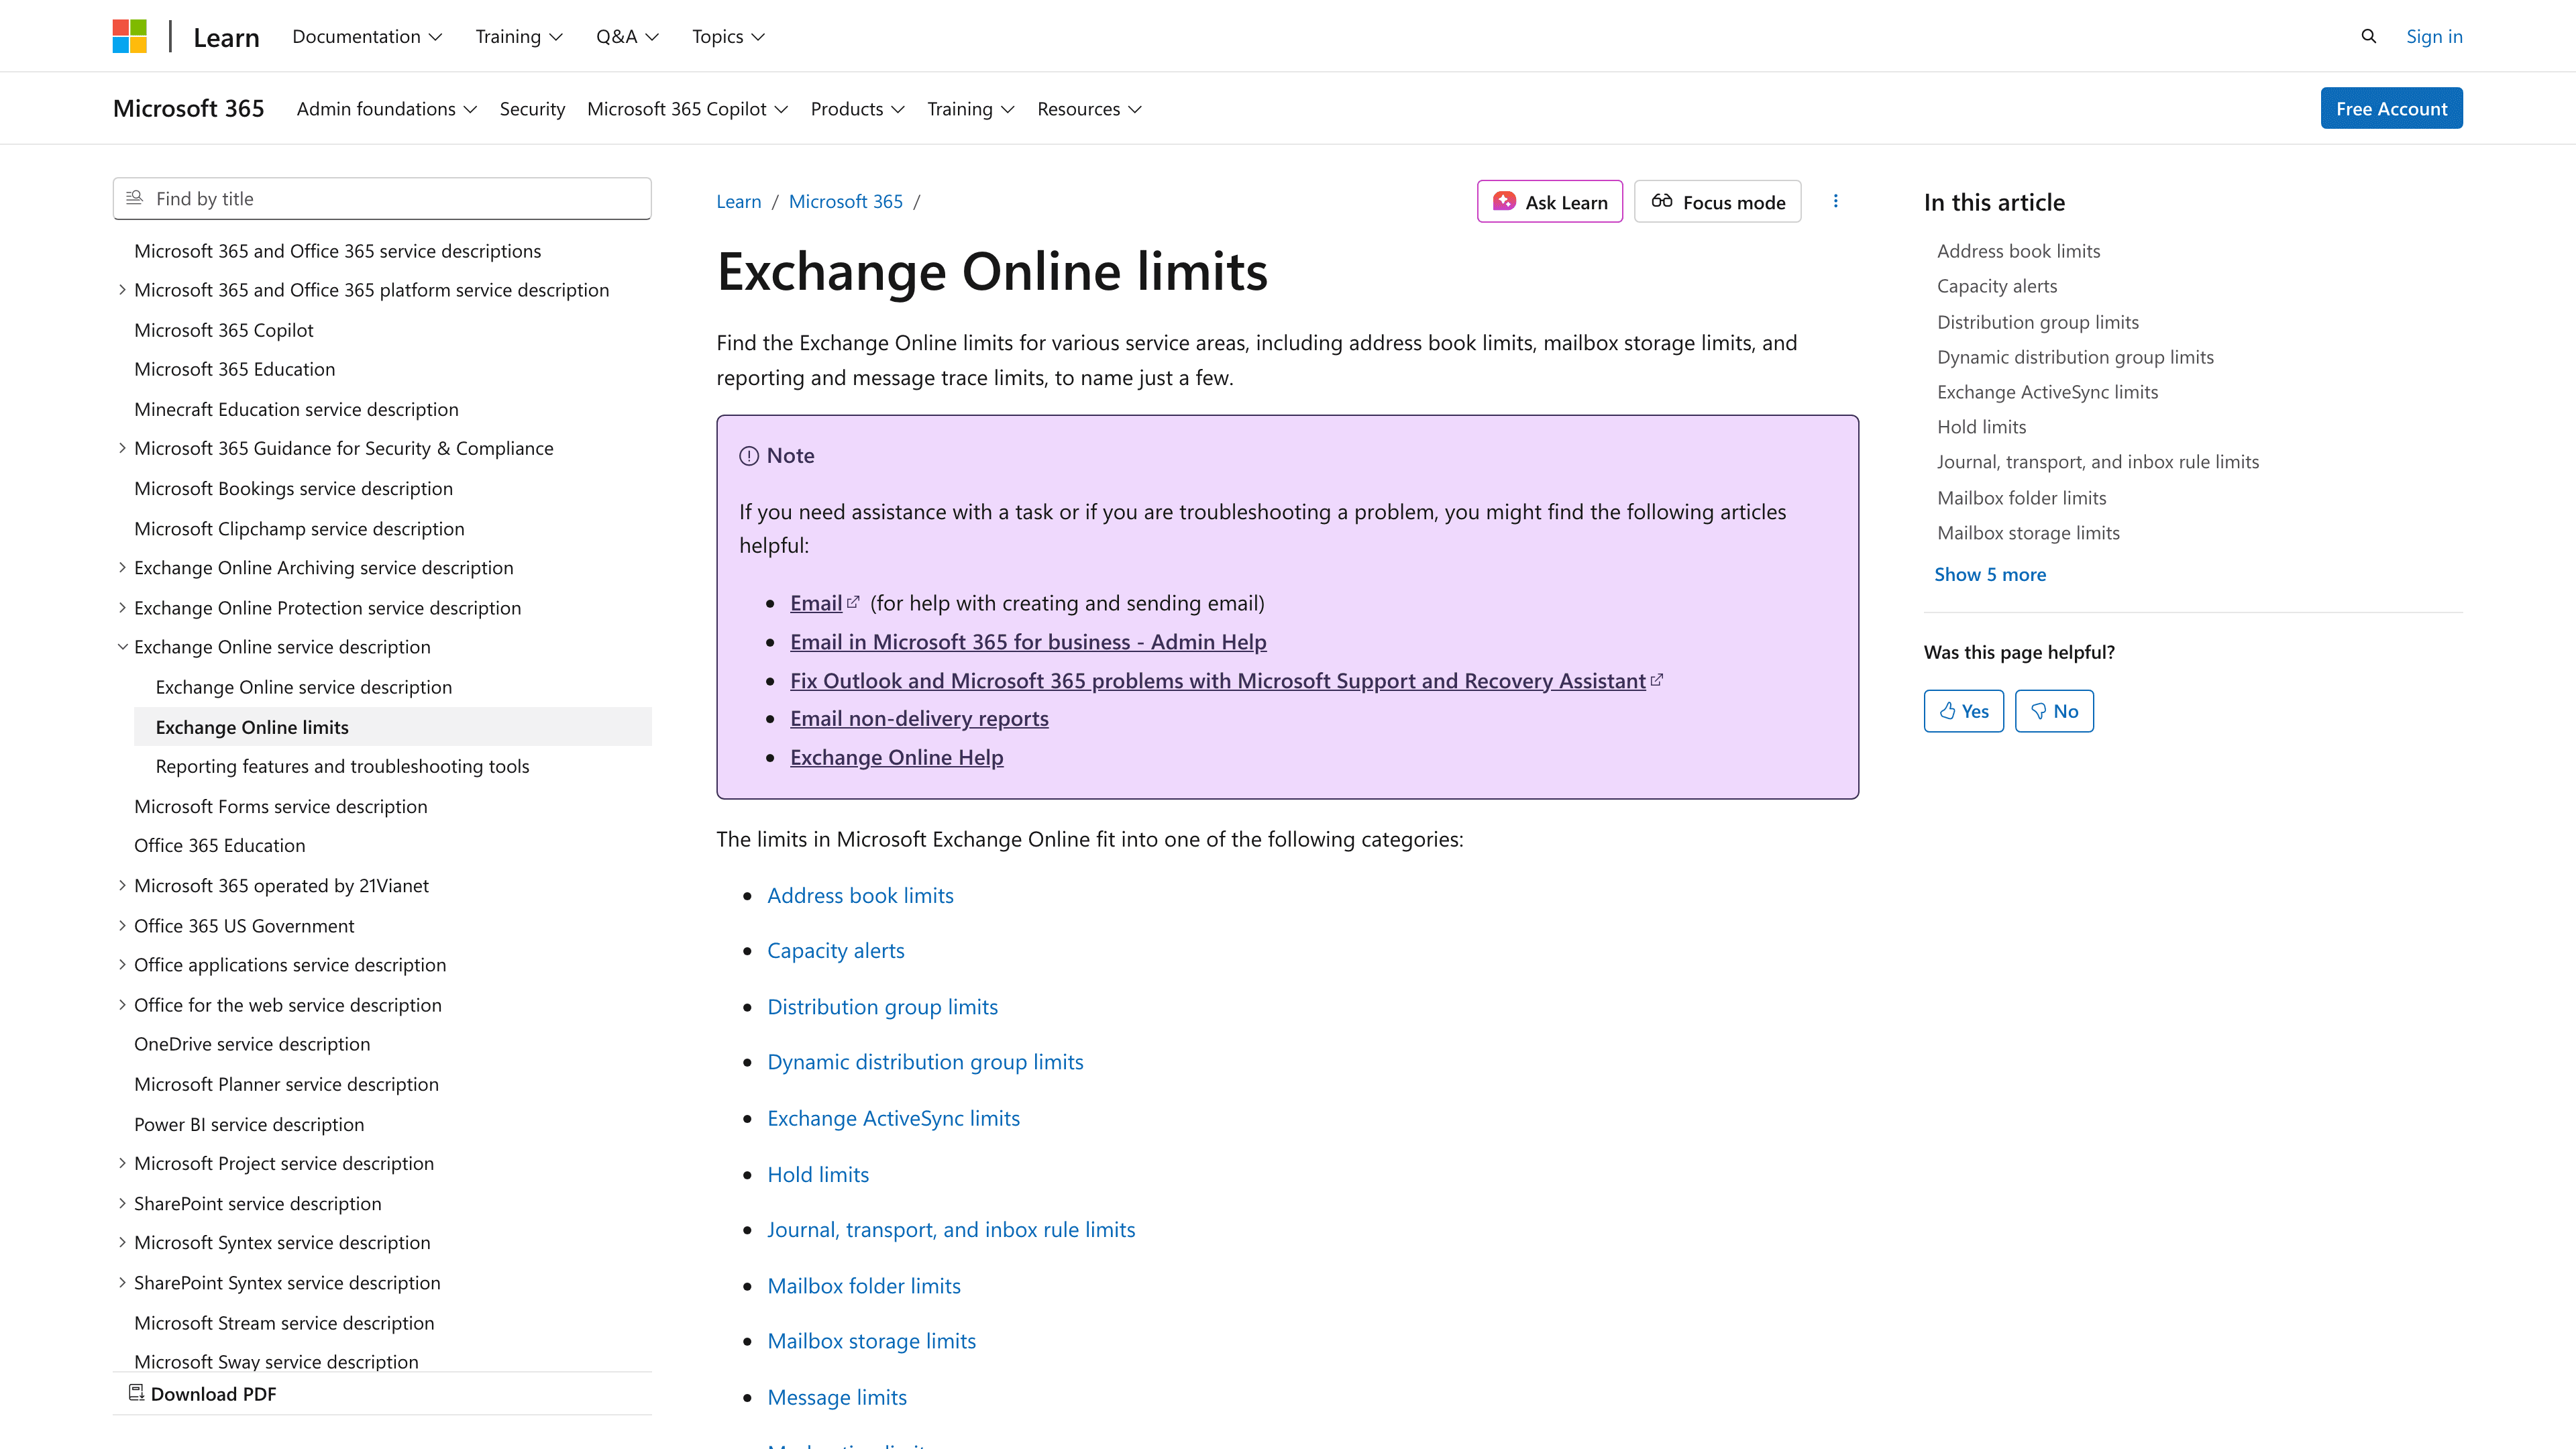The width and height of the screenshot is (2576, 1449).
Task: Open the site search
Action: tap(2367, 35)
